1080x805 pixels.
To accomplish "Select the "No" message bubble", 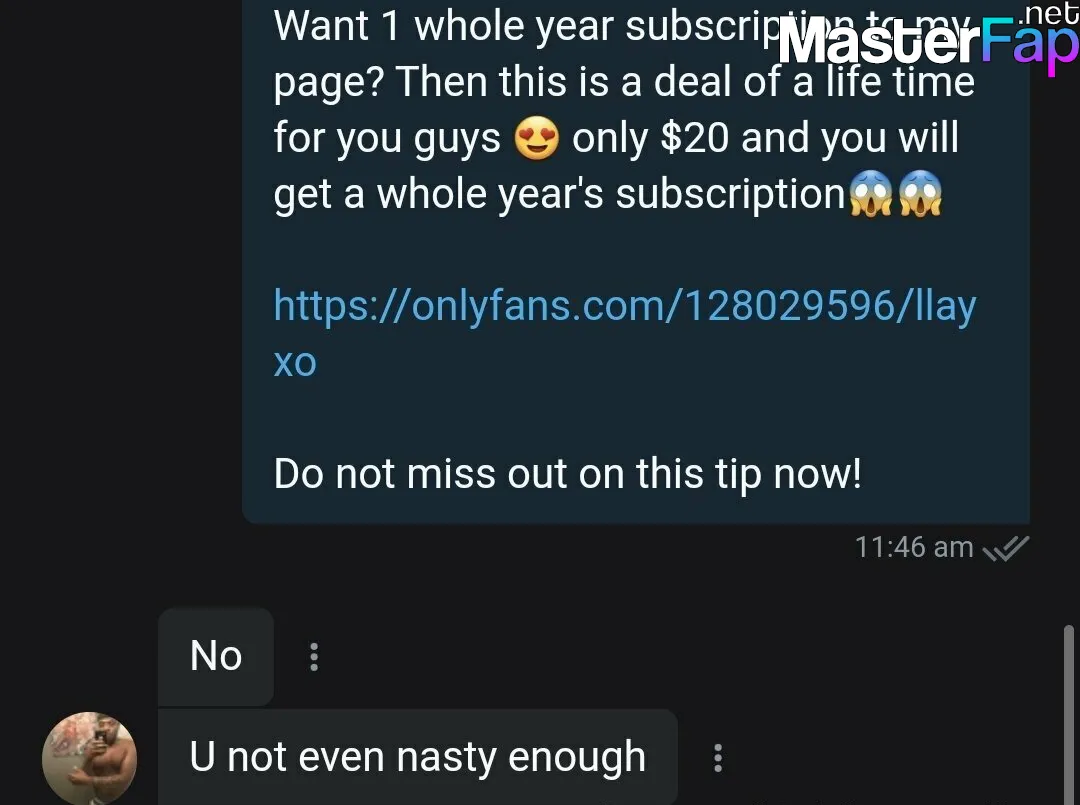I will (216, 656).
